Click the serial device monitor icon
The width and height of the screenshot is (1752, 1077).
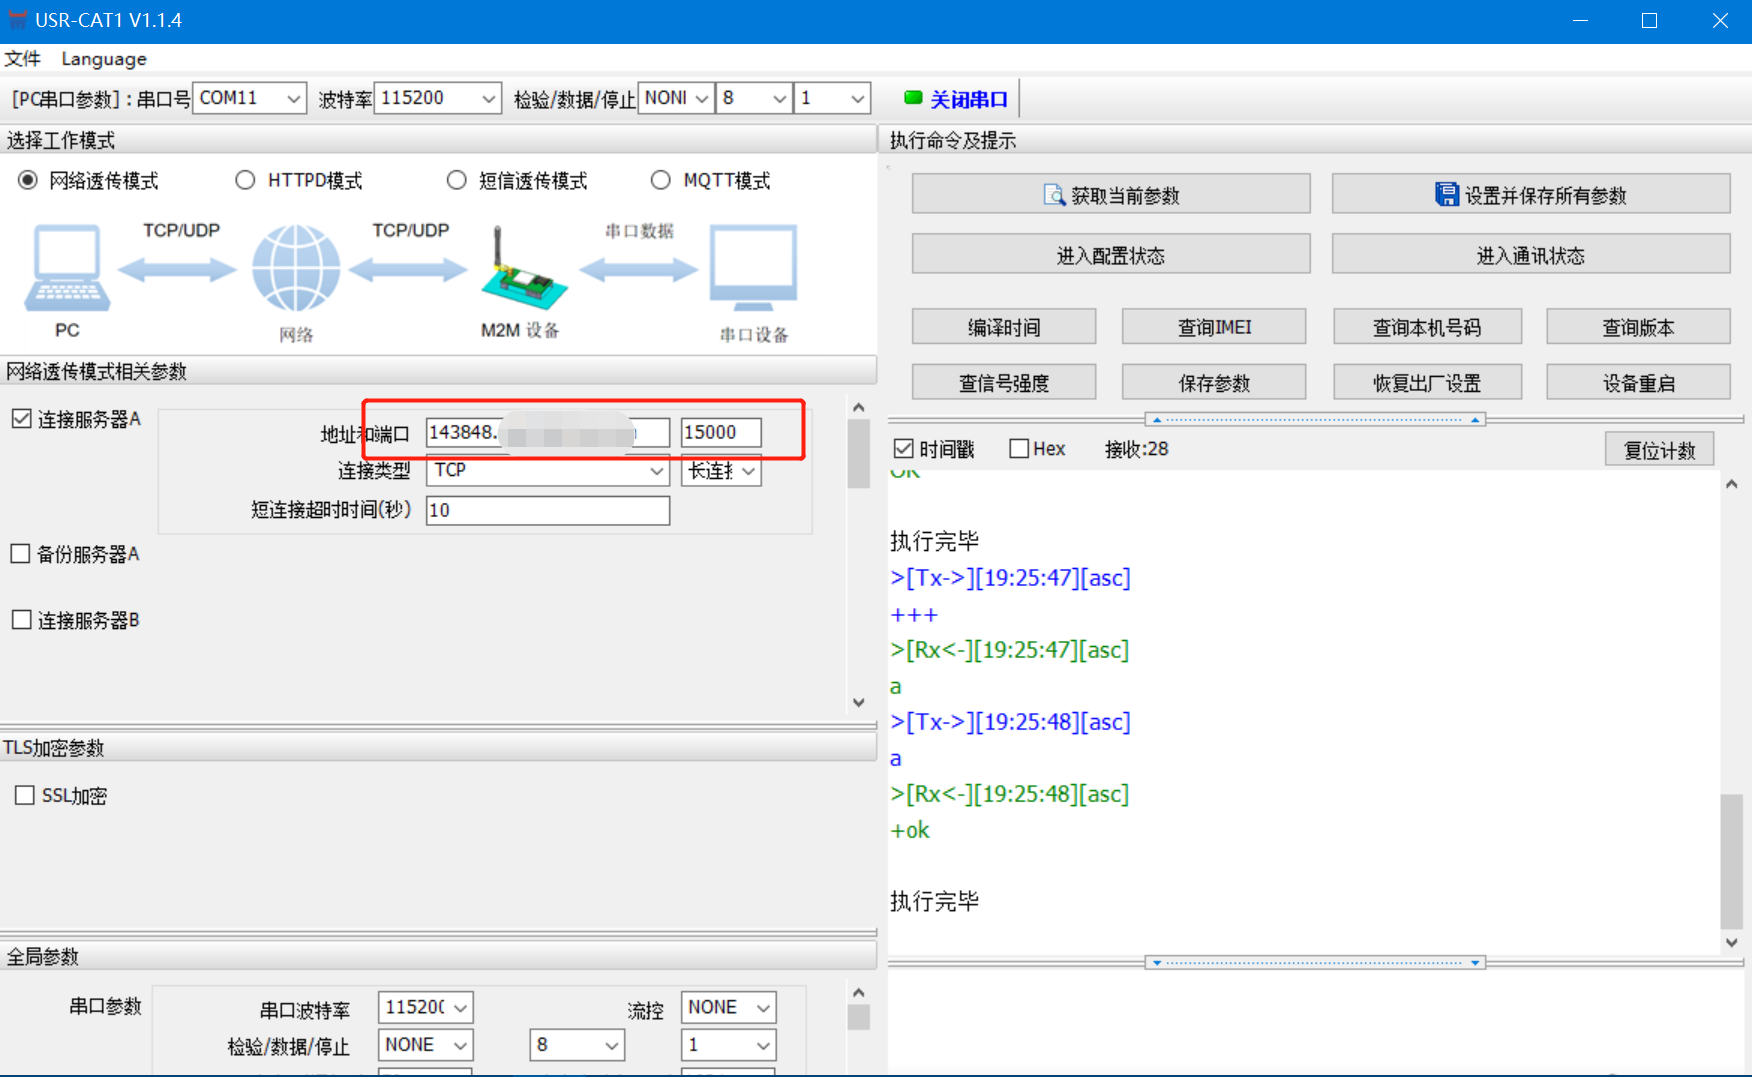pyautogui.click(x=753, y=267)
